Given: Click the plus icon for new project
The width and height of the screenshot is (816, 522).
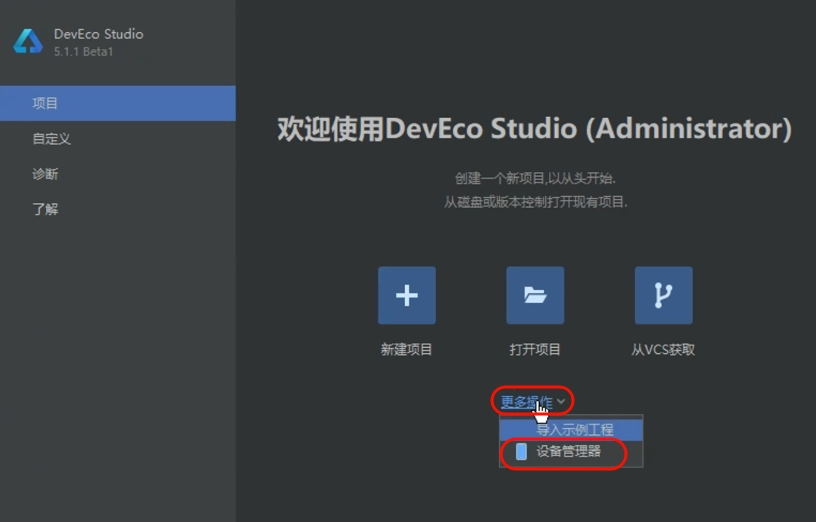Looking at the screenshot, I should 406,295.
